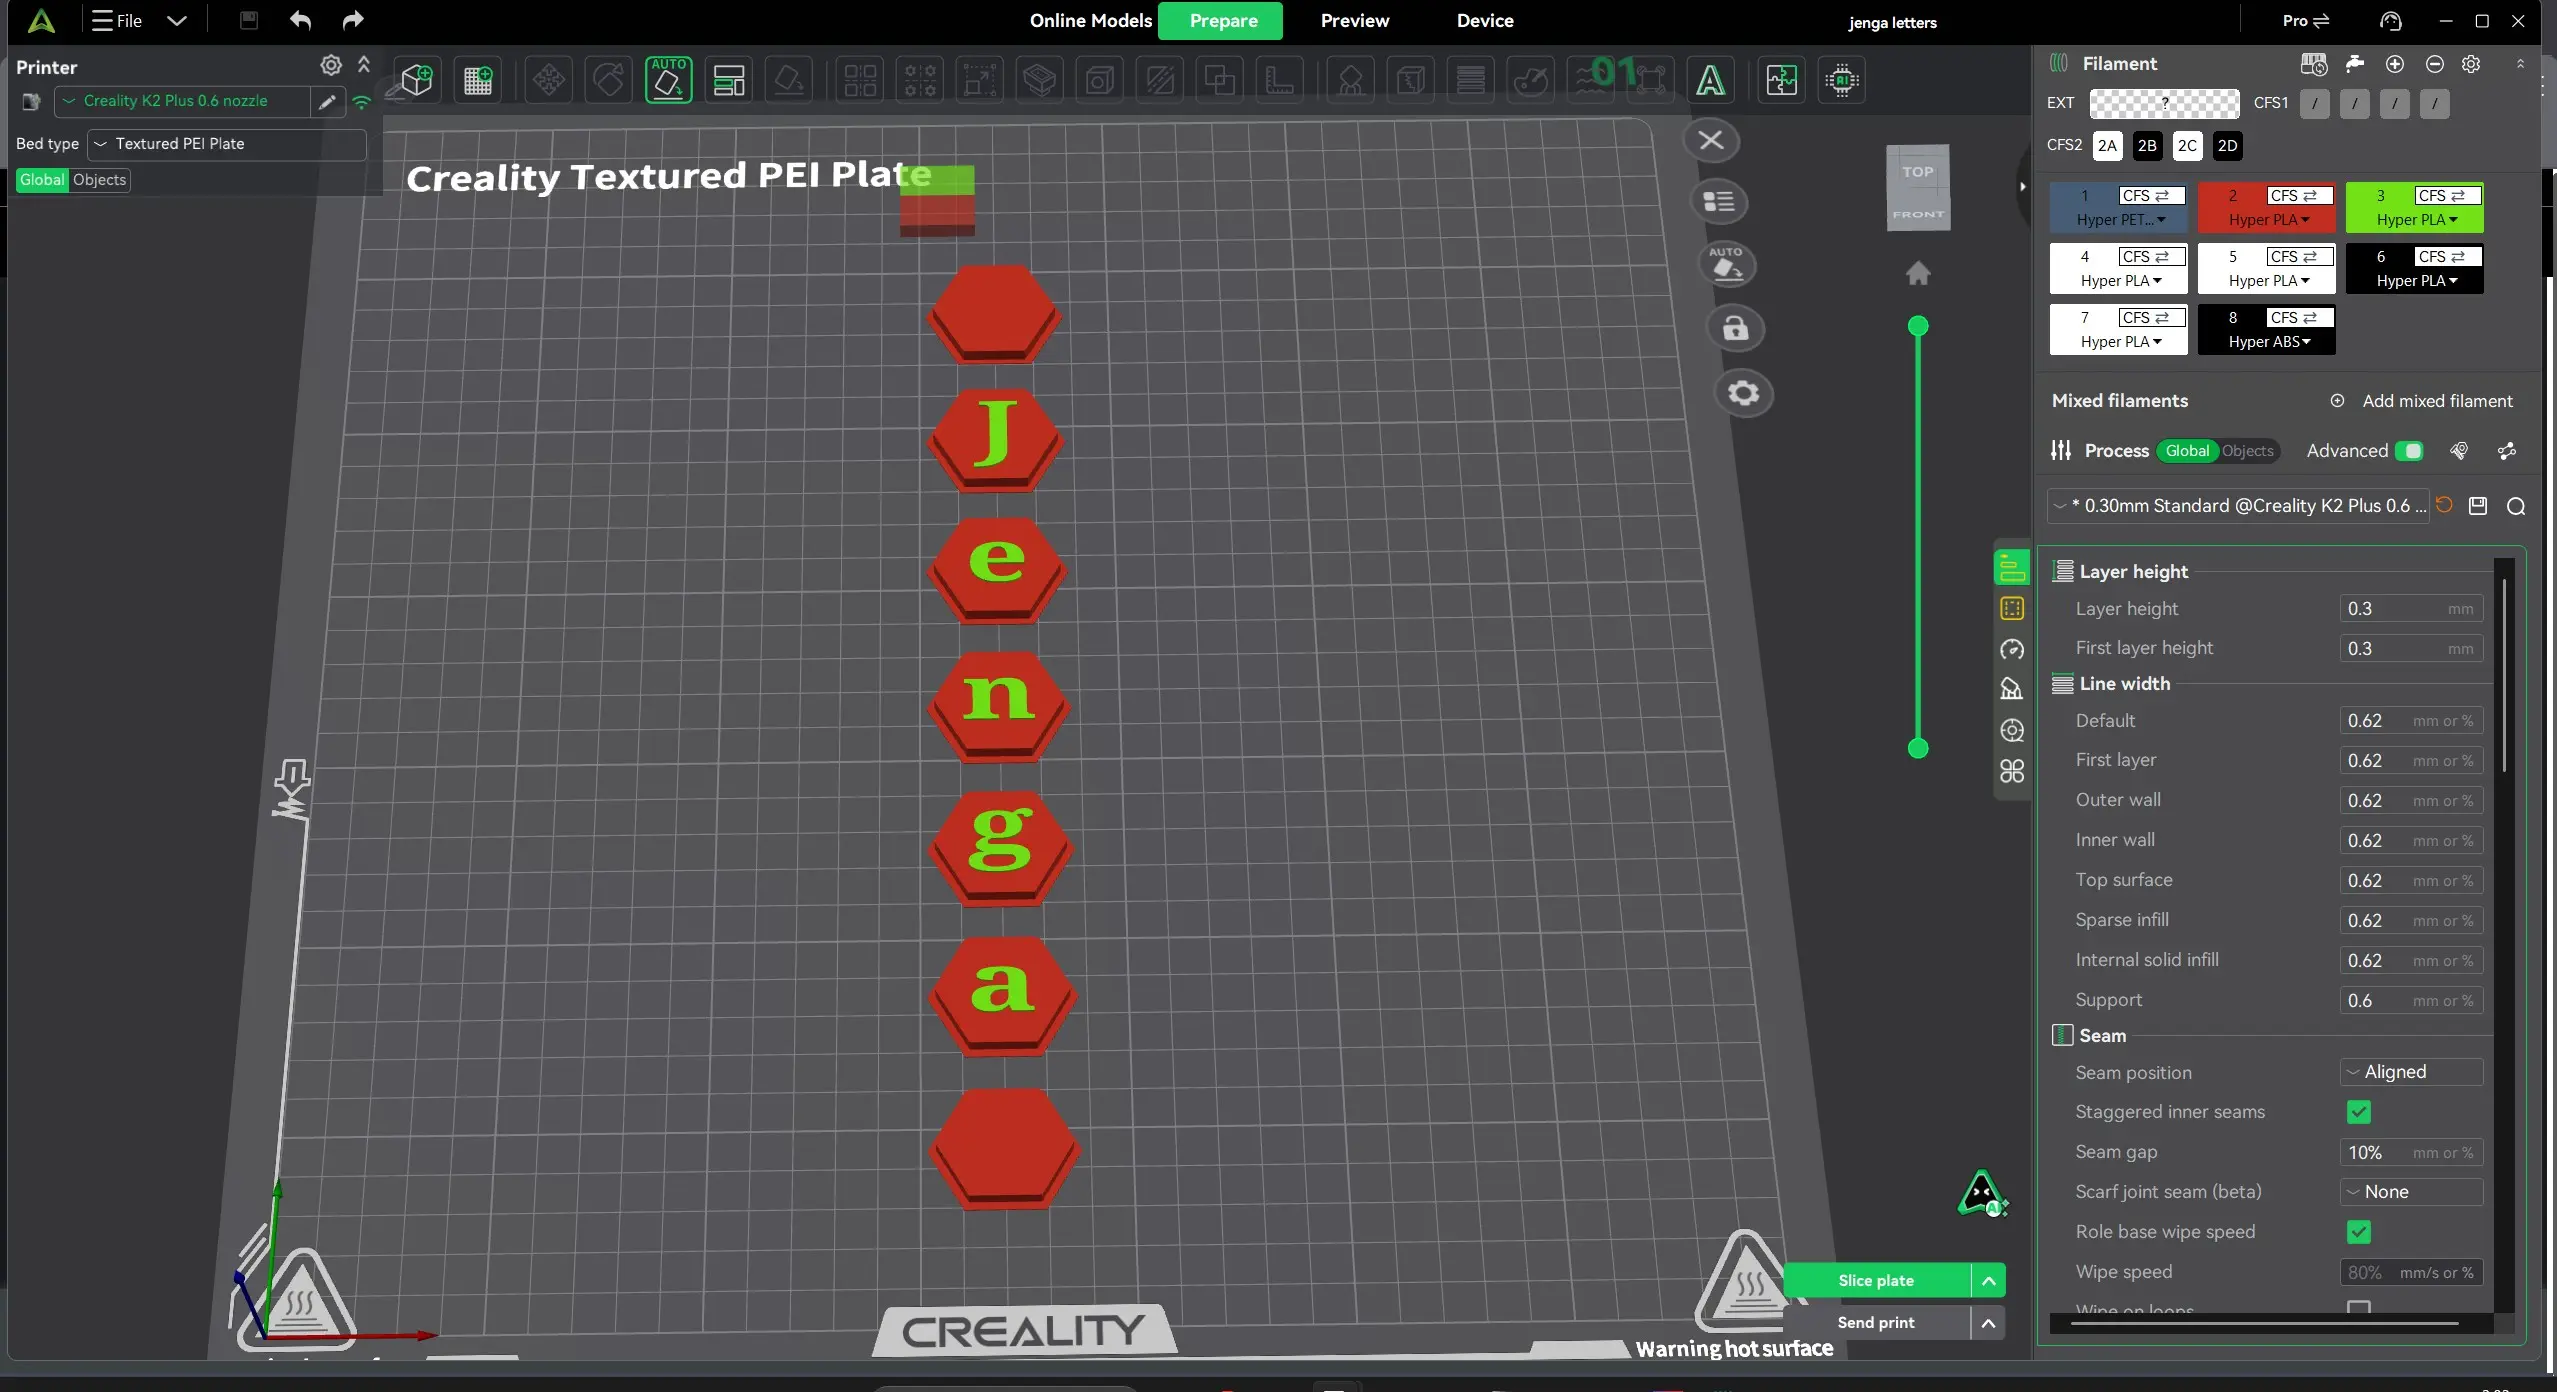Open the File menu

(x=117, y=20)
